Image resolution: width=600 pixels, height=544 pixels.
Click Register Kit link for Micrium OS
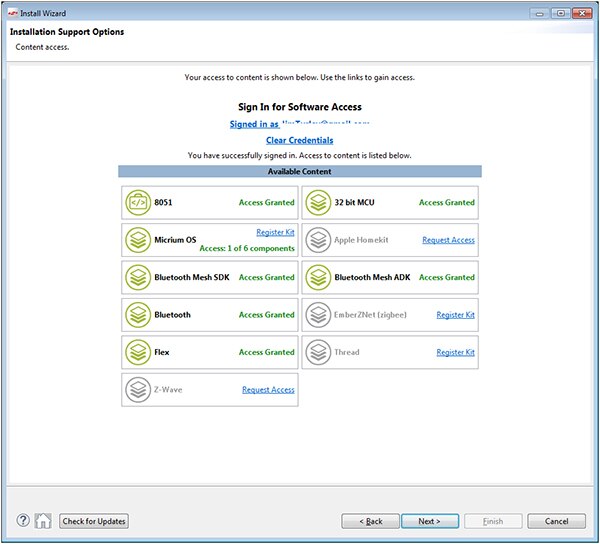(275, 232)
